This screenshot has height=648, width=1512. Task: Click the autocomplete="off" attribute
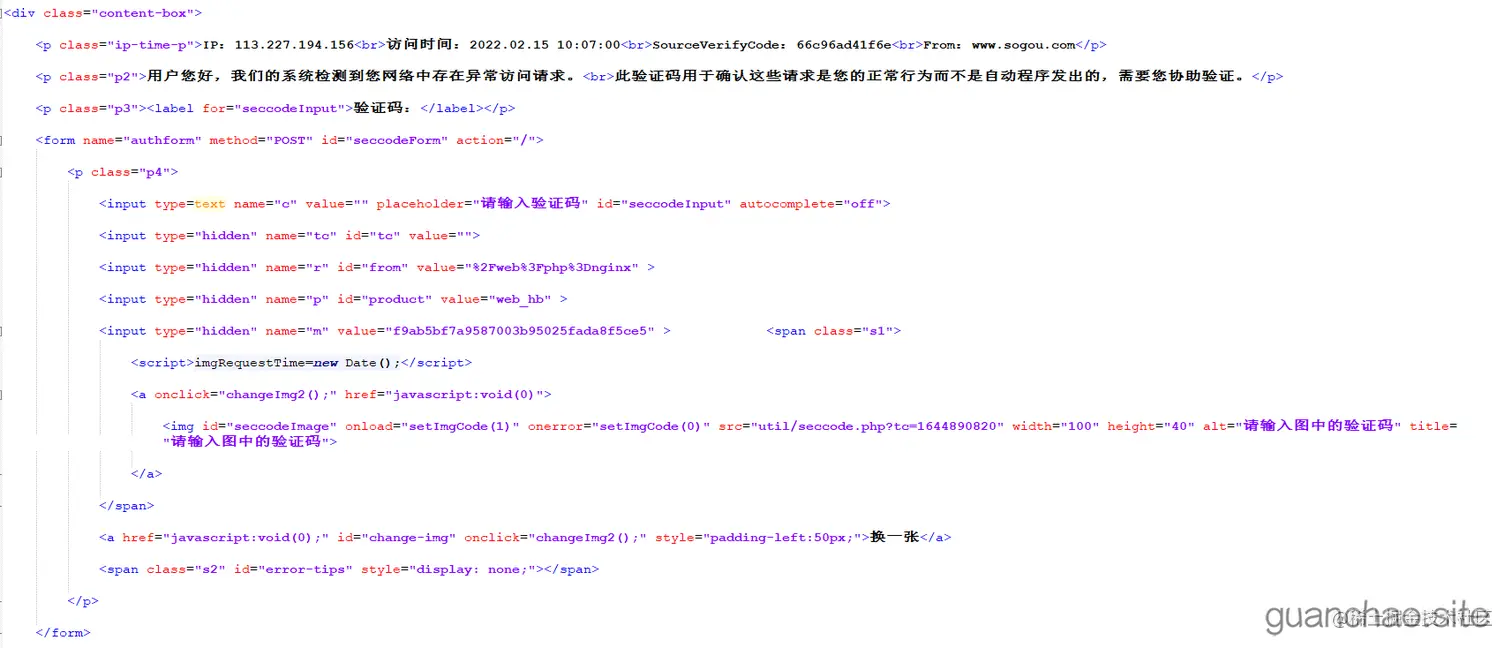(x=810, y=204)
